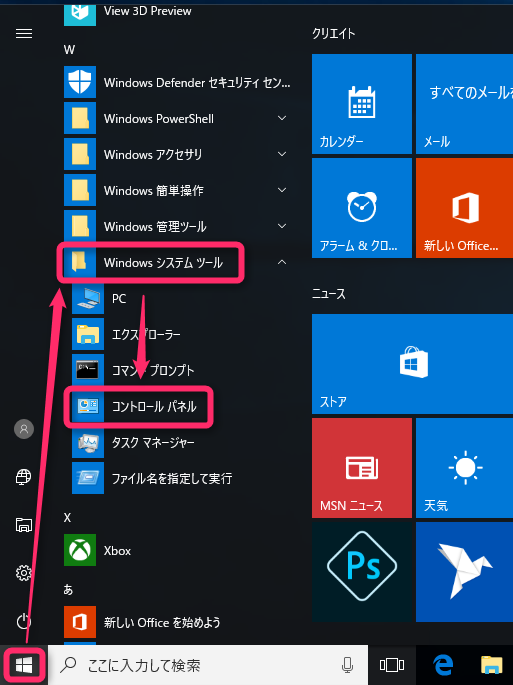The width and height of the screenshot is (513, 685).
Task: Open the アラーム & クロック tile
Action: pyautogui.click(x=362, y=208)
